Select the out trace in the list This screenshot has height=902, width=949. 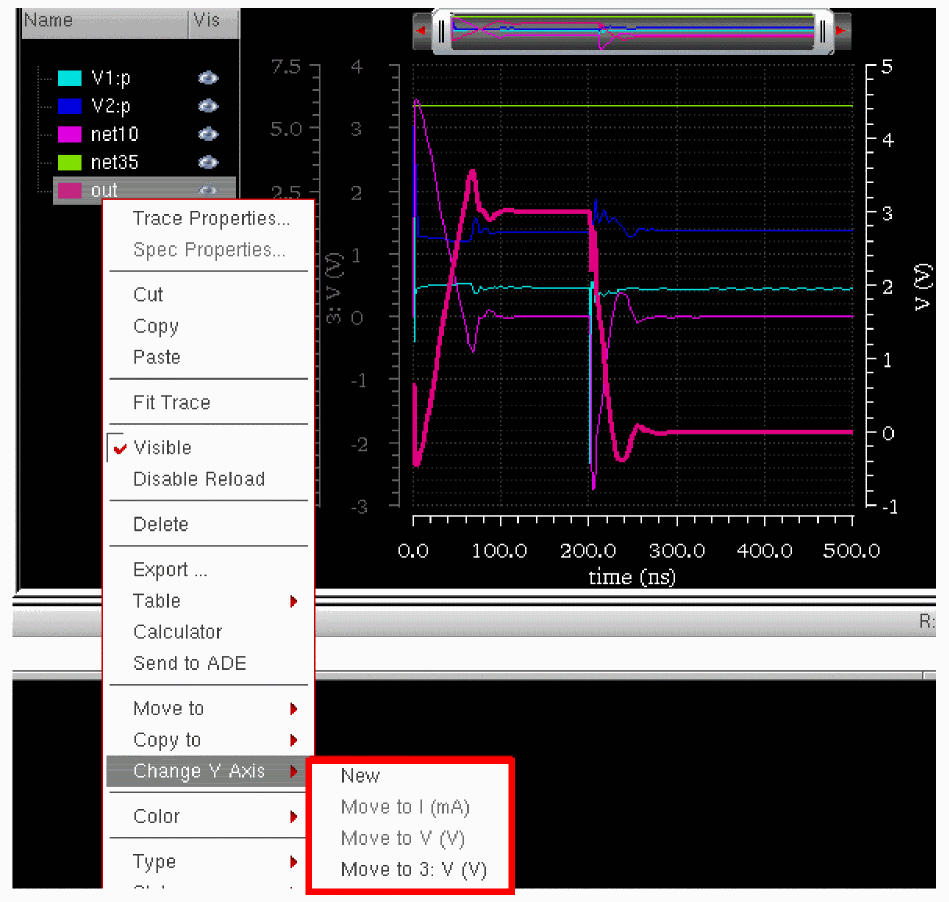point(104,191)
